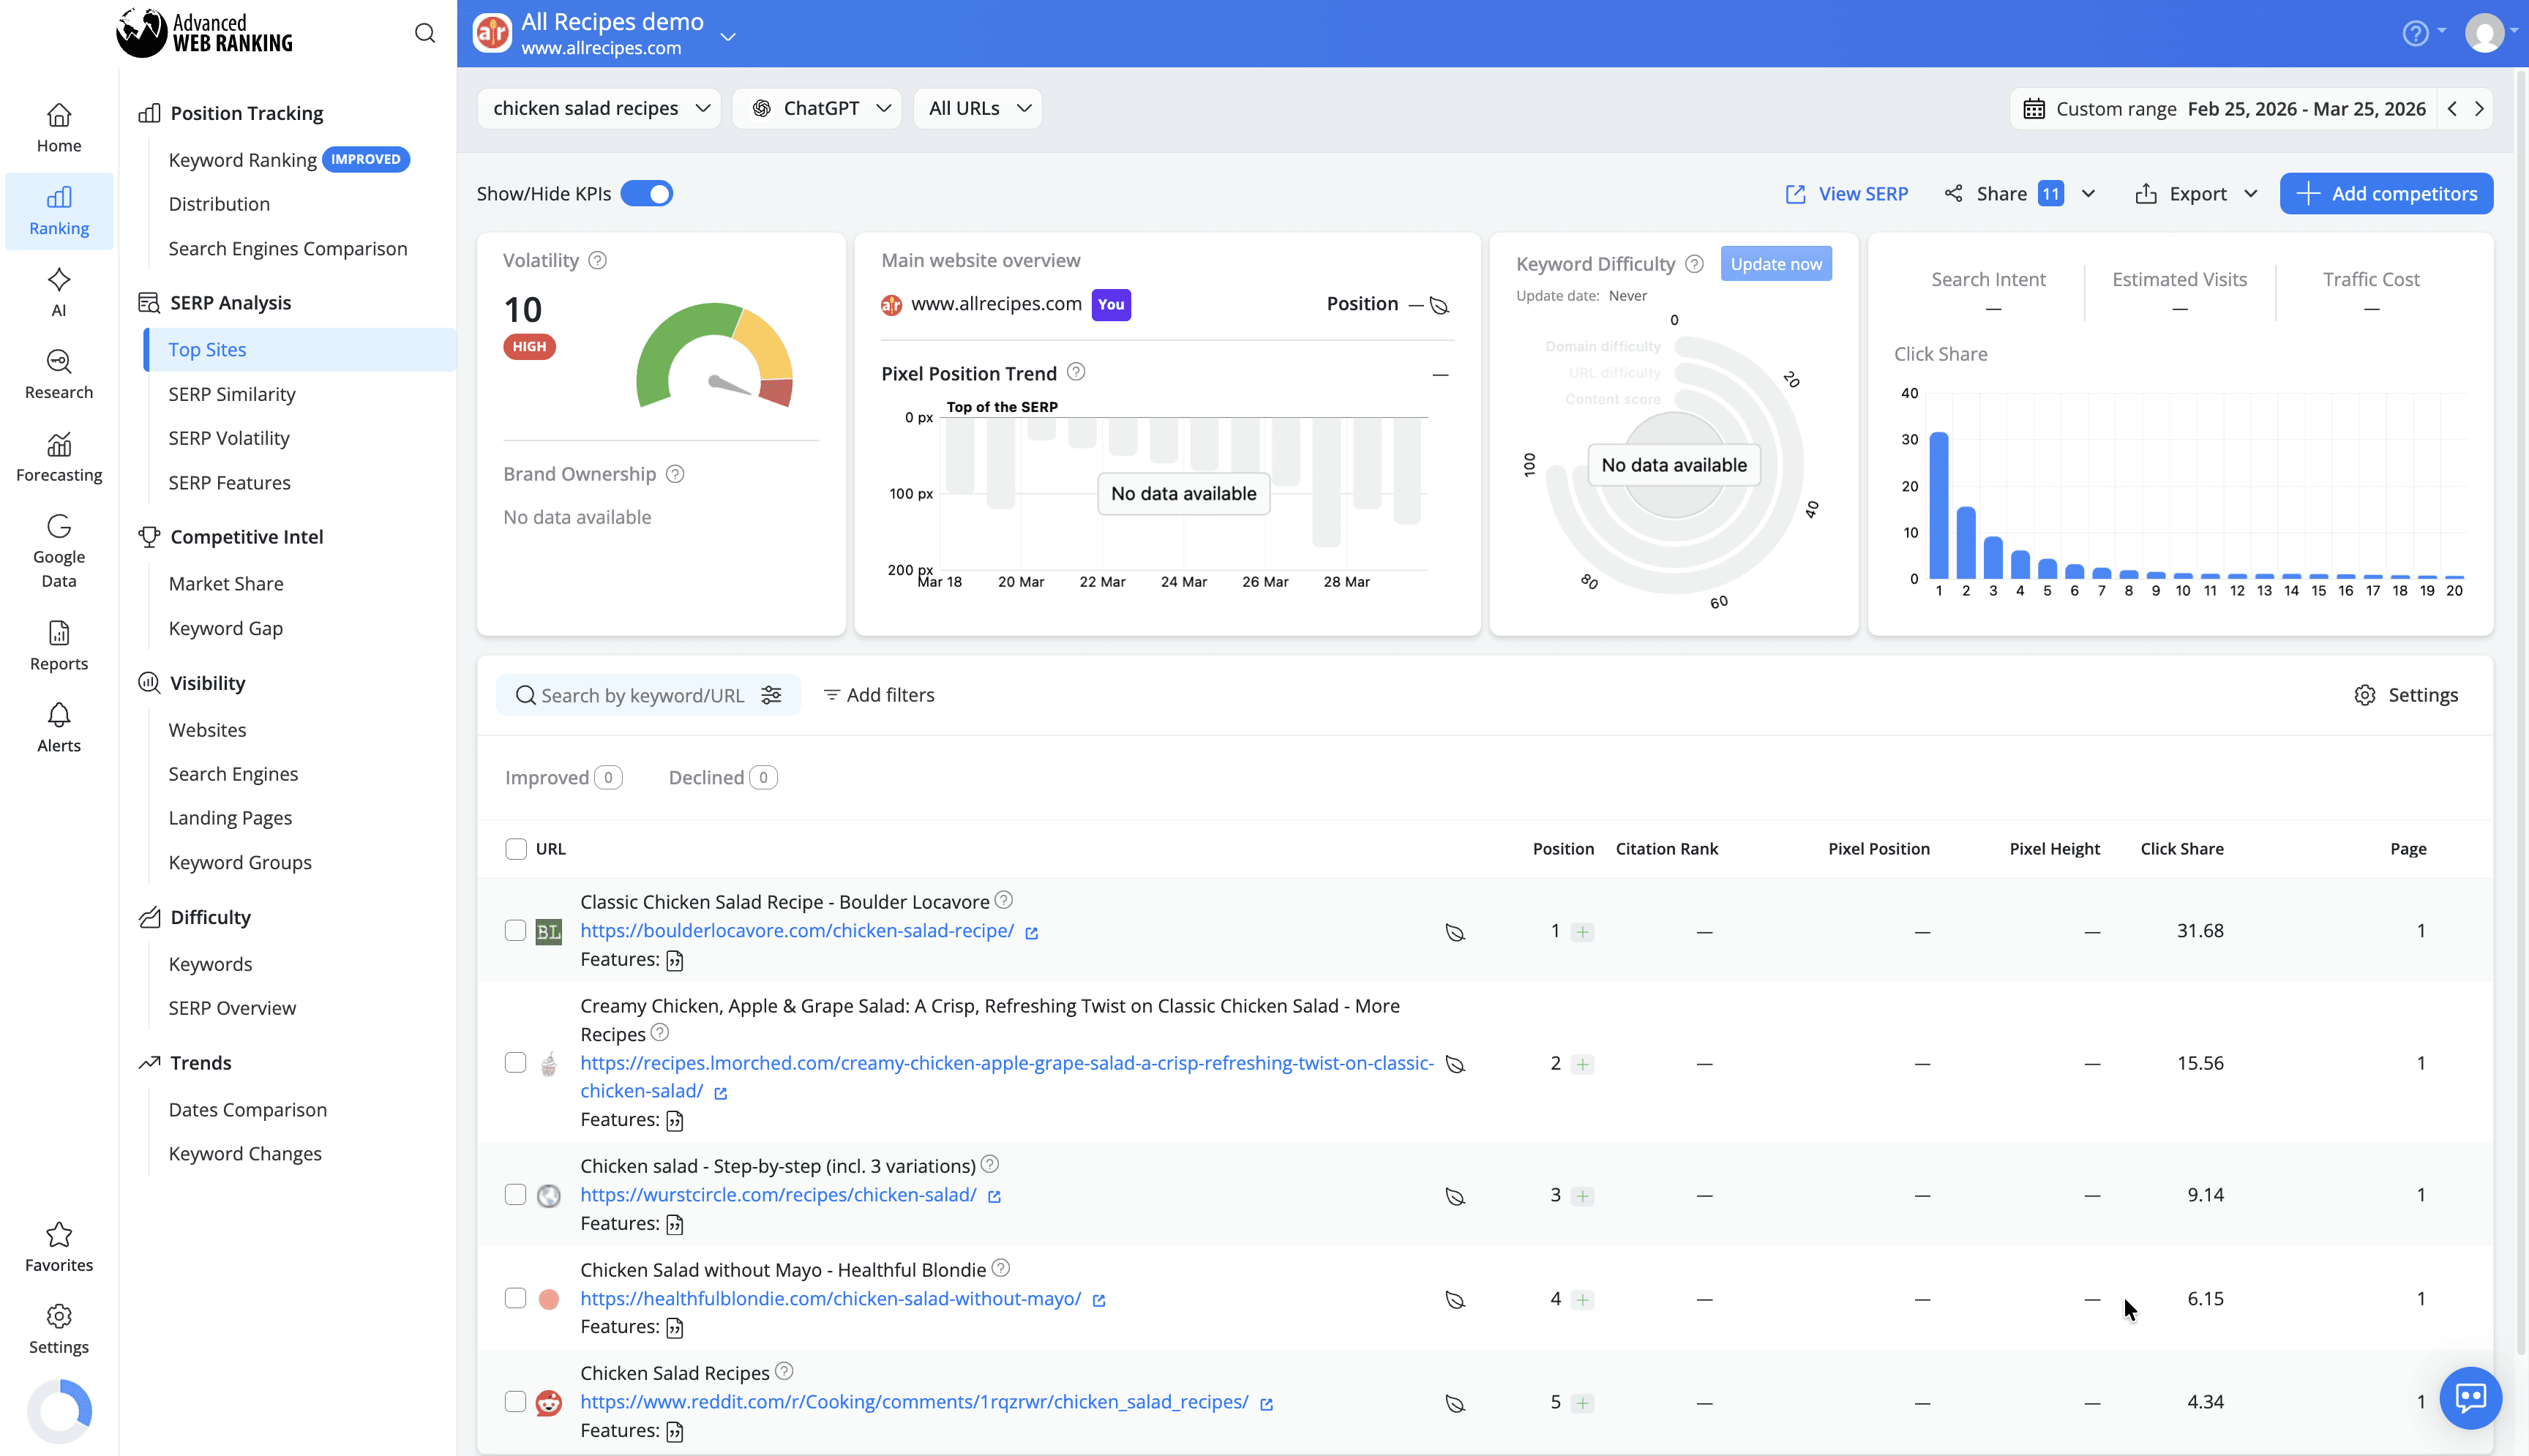The height and width of the screenshot is (1456, 2529).
Task: Toggle Show/Hide KPIs switch
Action: (646, 194)
